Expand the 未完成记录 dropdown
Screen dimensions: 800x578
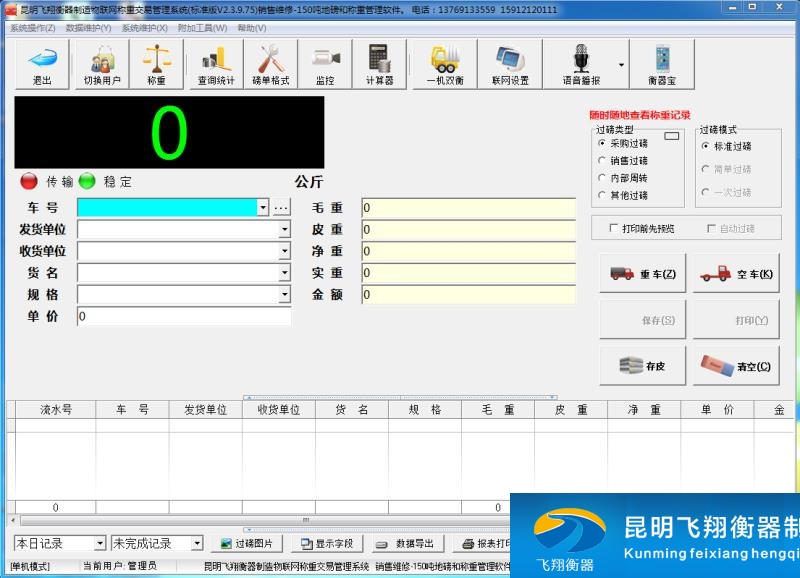coord(196,543)
